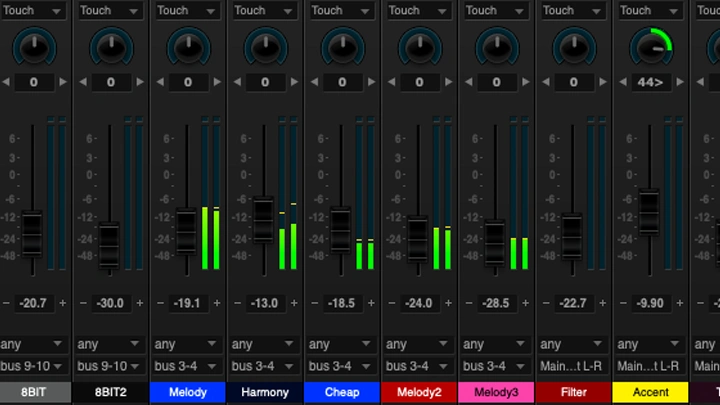Click the level meter on Melody channel
This screenshot has width=720, height=405.
tap(211, 193)
